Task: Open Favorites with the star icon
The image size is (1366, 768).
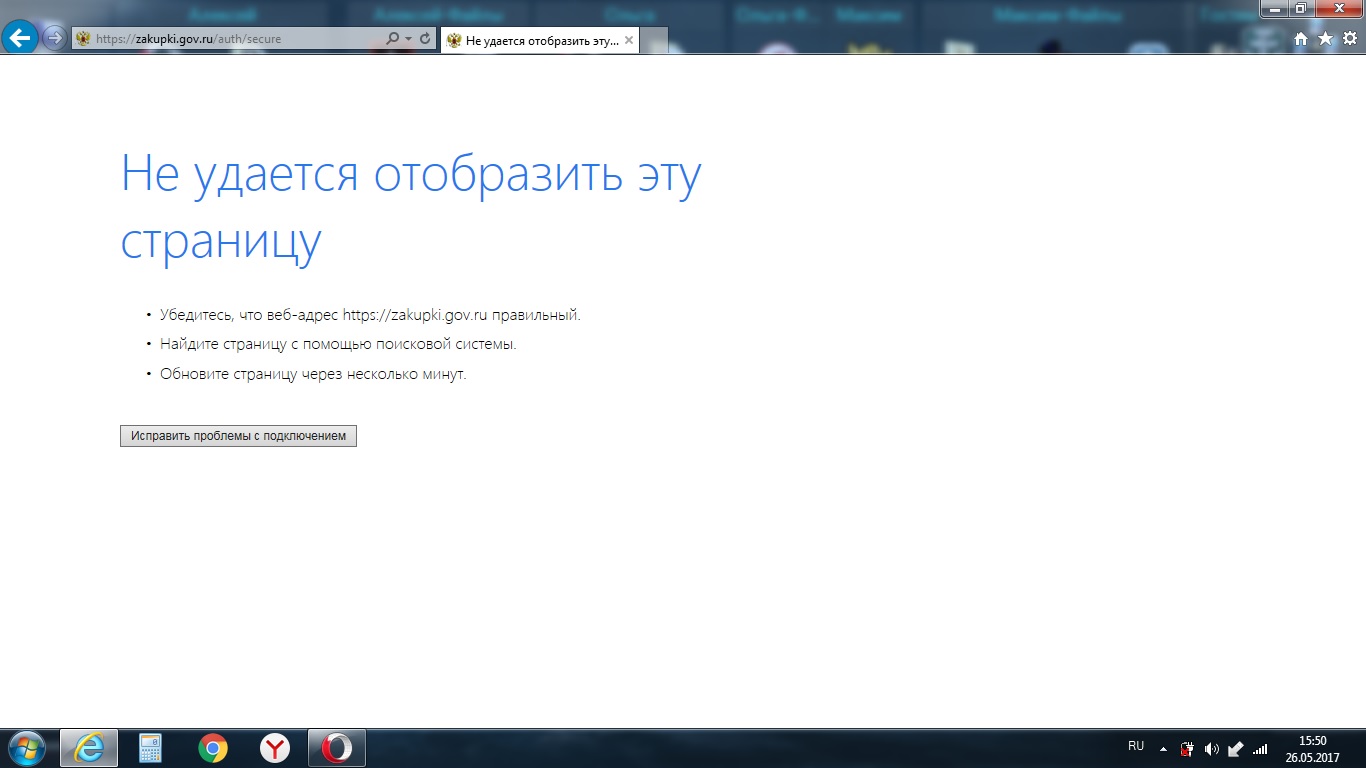Action: (x=1325, y=39)
